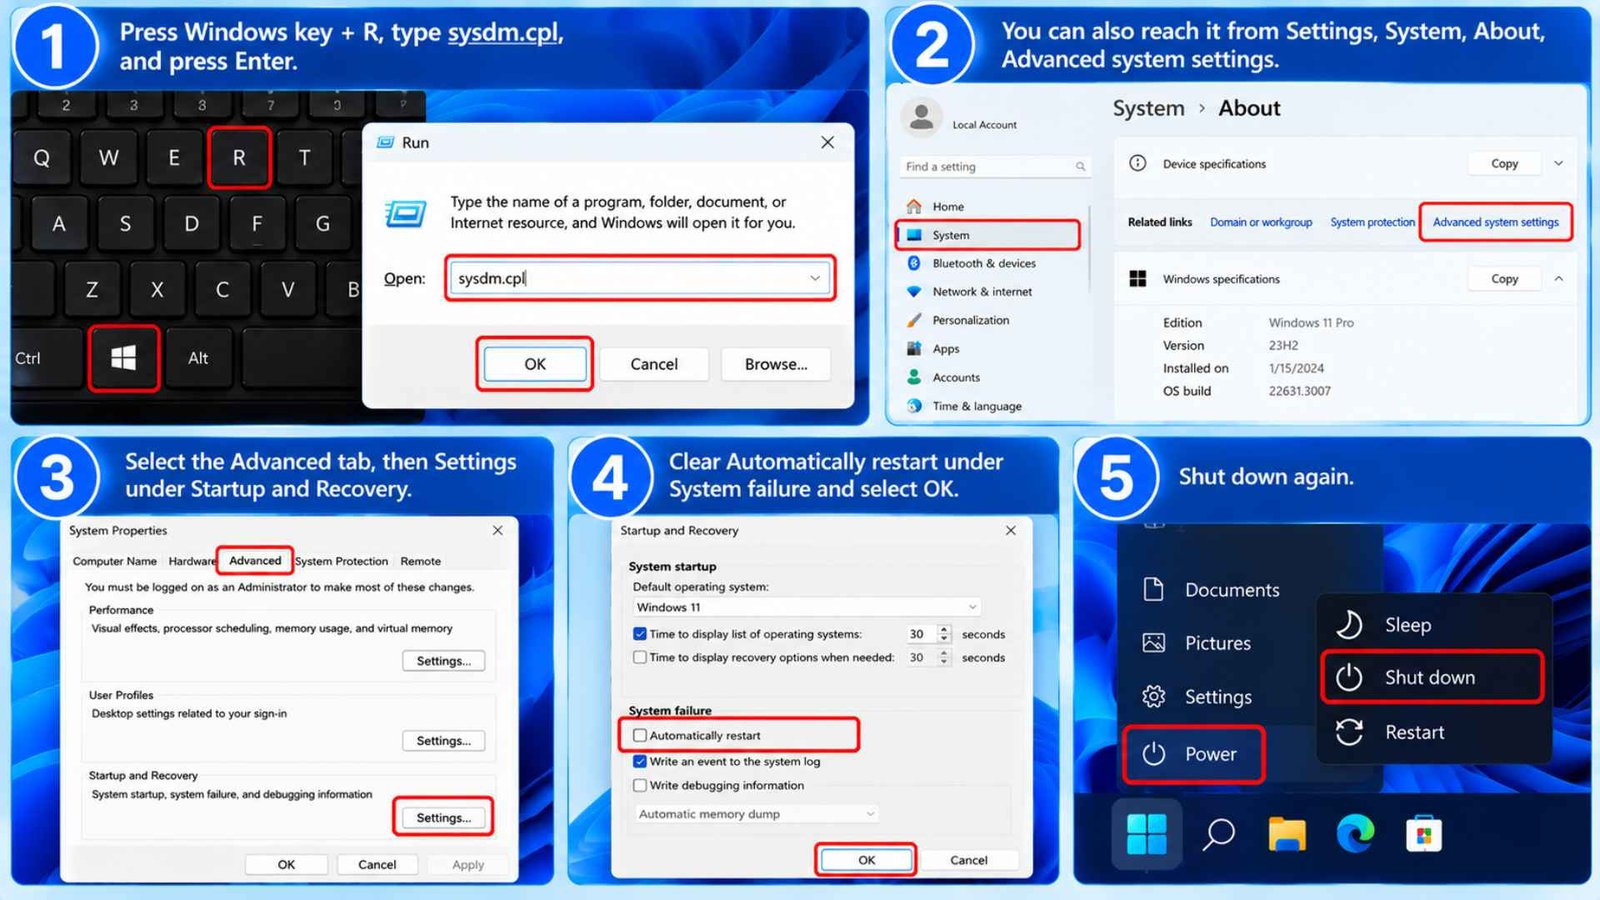Screen dimensions: 1600x900
Task: Click OK in Startup and Recovery dialog
Action: (866, 861)
